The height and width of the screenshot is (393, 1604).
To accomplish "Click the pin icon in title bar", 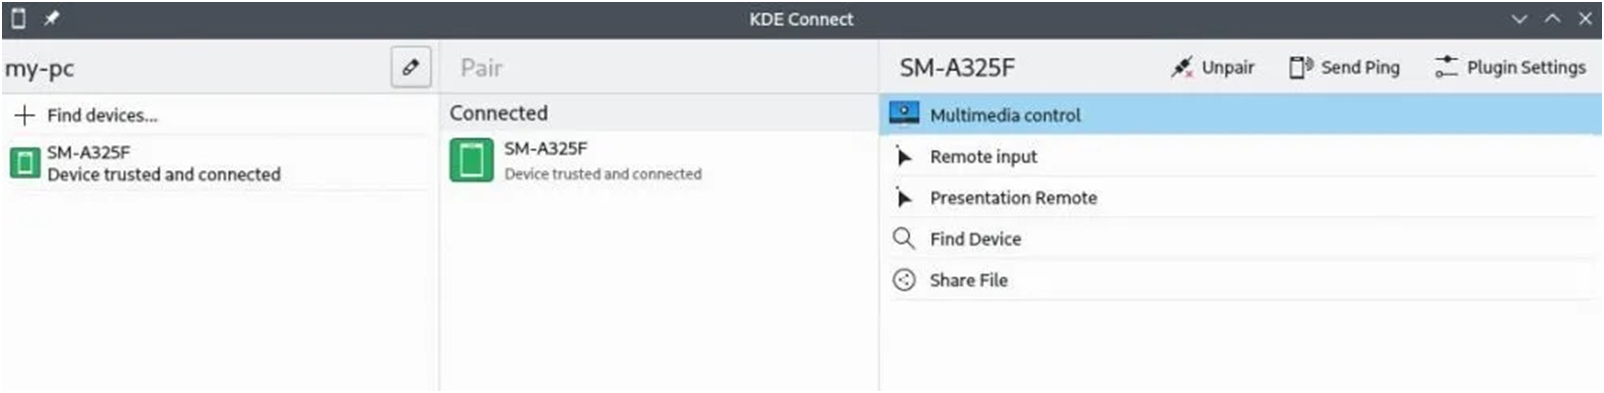I will (x=51, y=18).
